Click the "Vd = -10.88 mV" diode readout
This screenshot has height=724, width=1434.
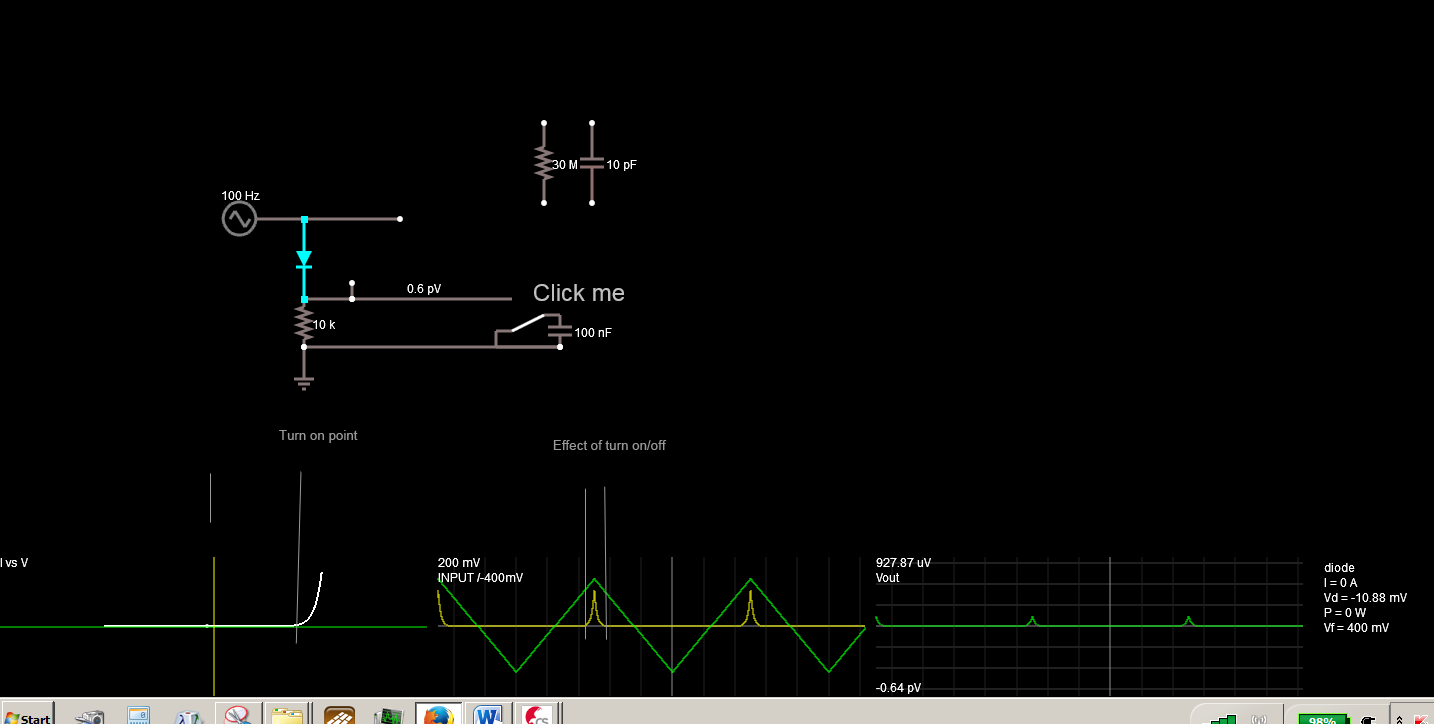point(1365,598)
